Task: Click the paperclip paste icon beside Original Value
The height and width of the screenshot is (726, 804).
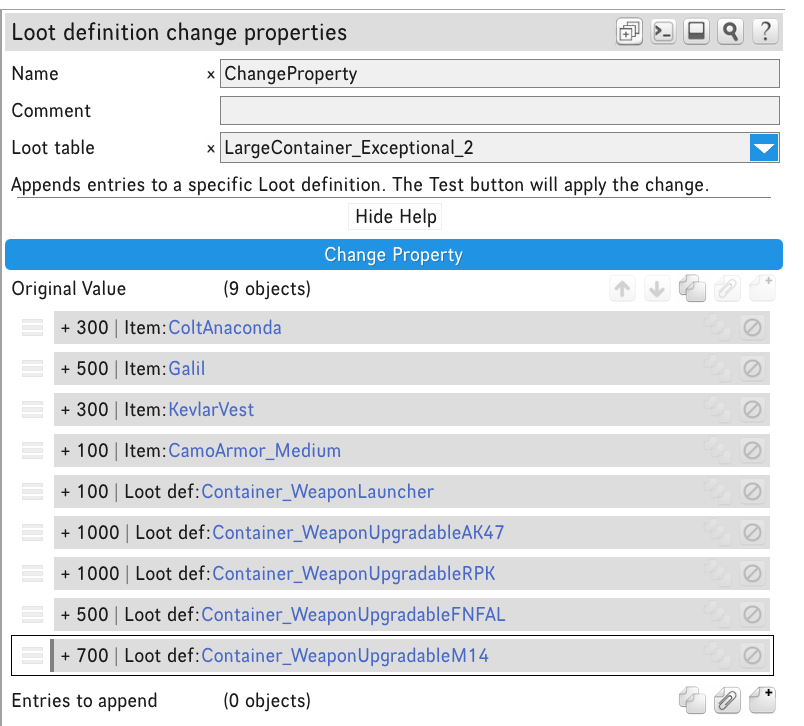Action: coord(727,289)
